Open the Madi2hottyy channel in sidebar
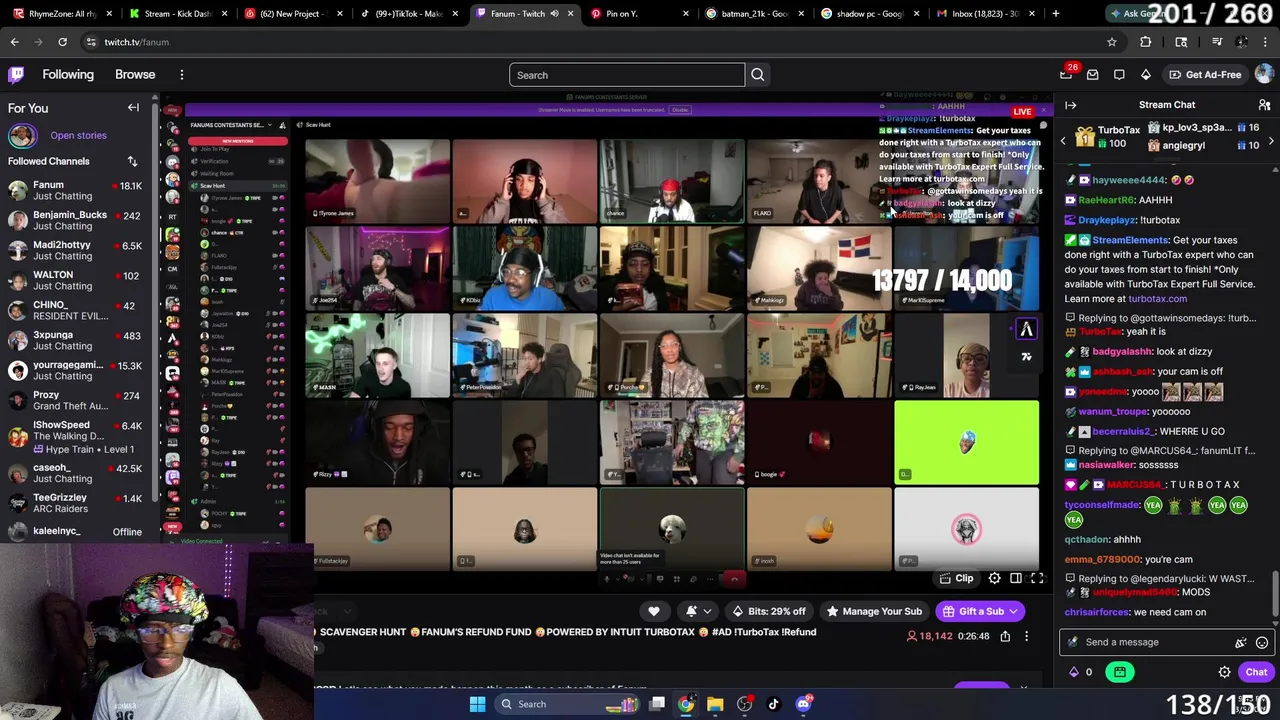This screenshot has width=1280, height=720. coord(77,250)
